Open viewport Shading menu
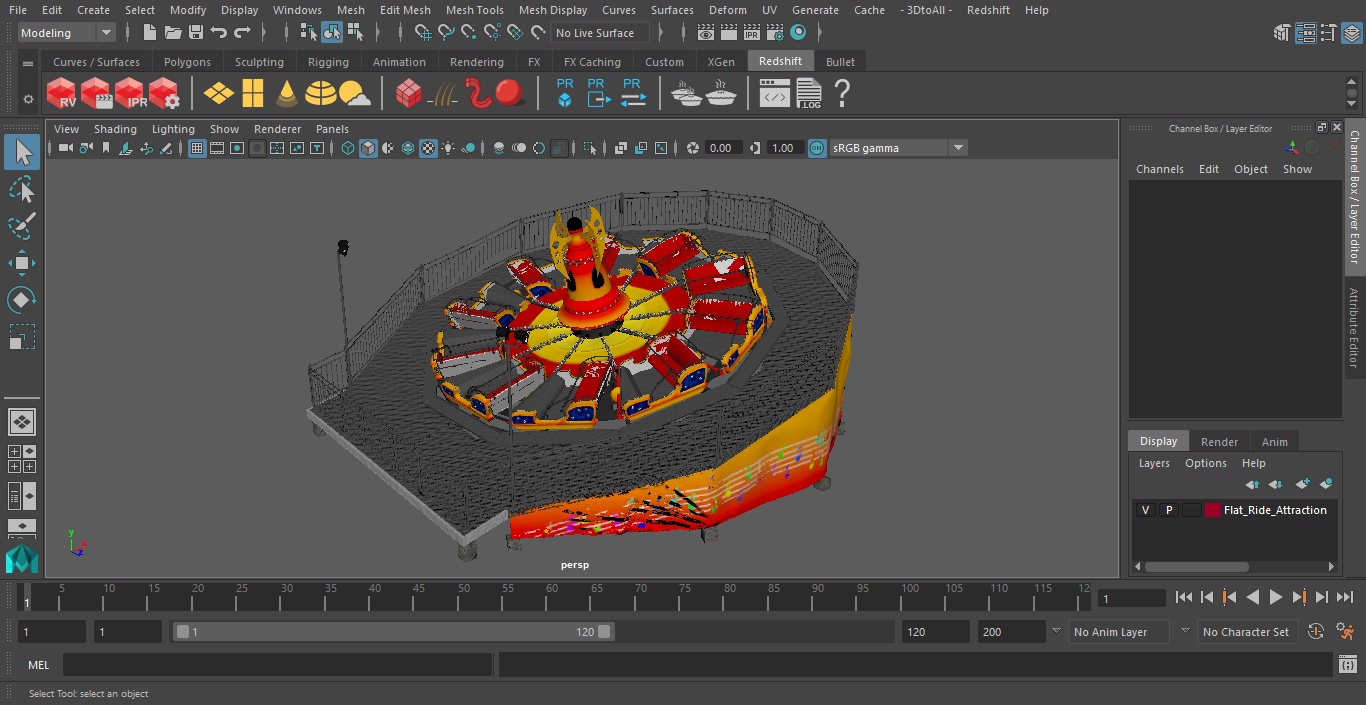 [115, 129]
